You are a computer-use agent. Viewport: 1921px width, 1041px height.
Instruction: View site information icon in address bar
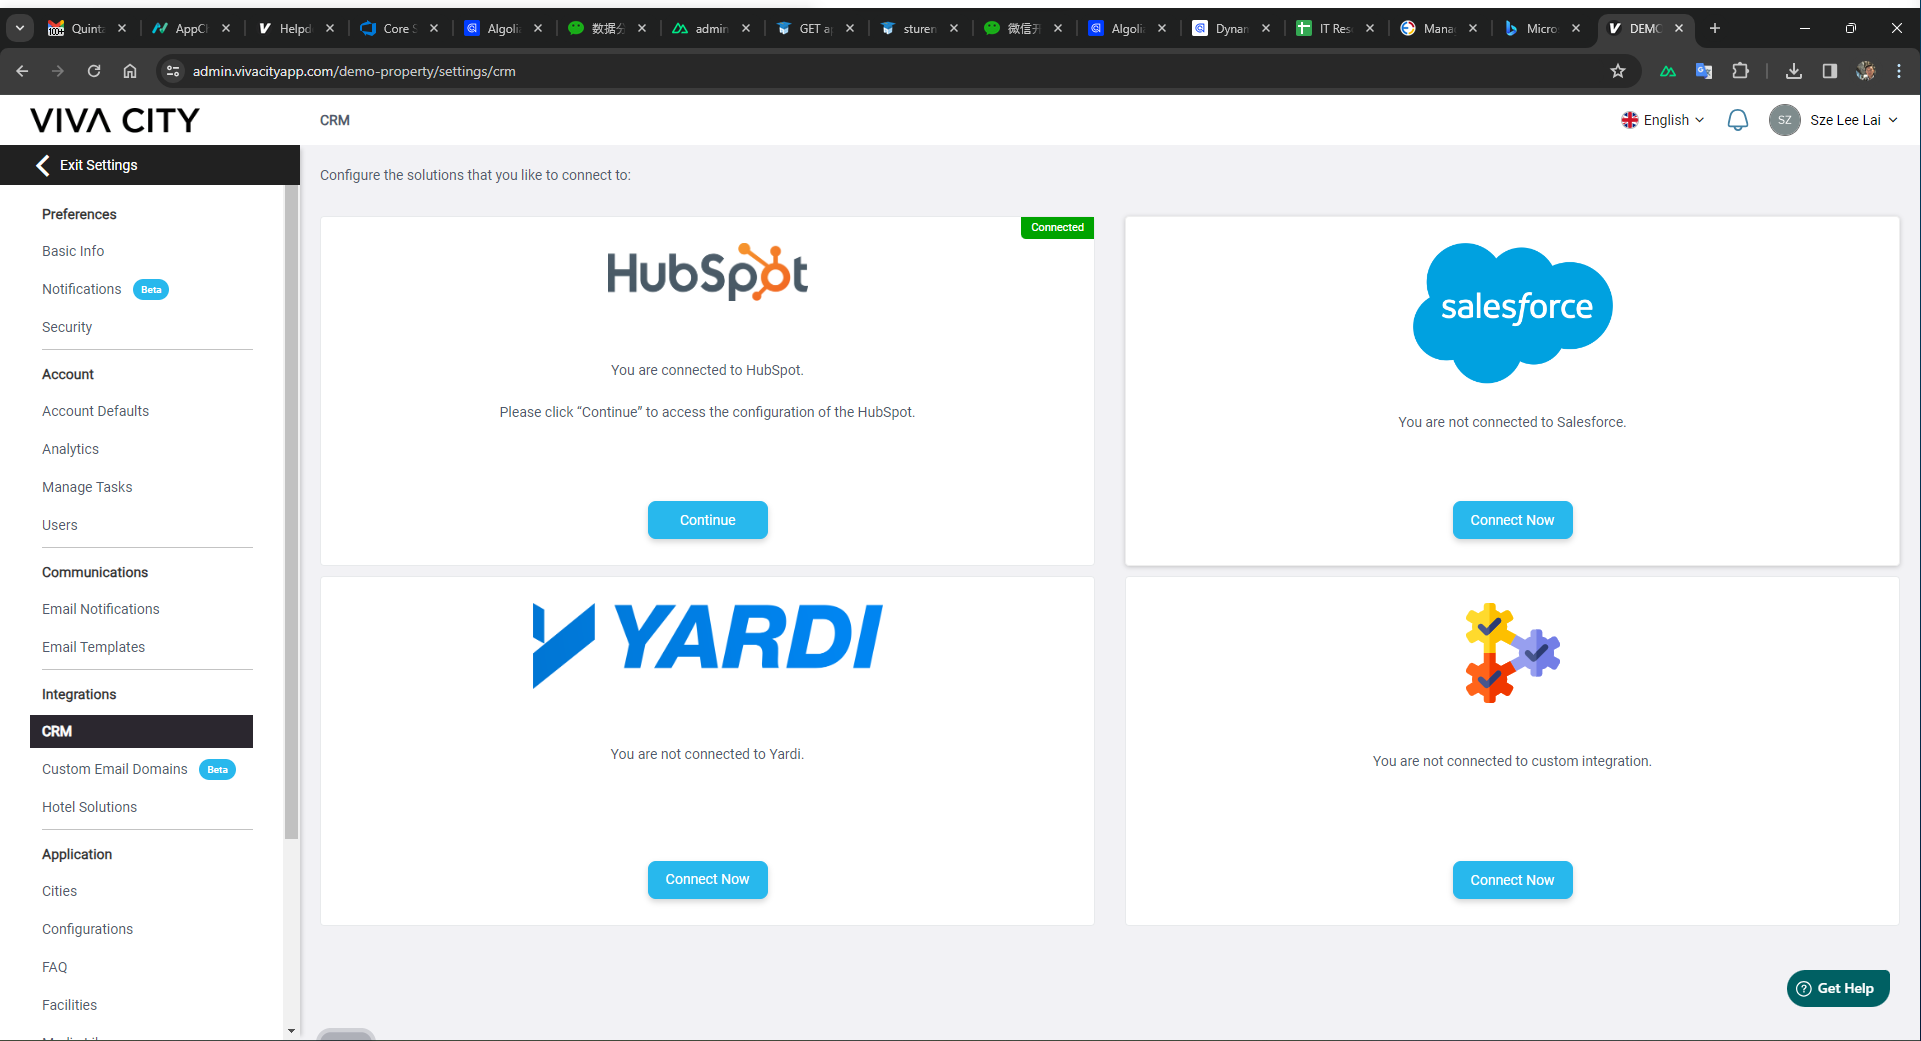point(173,71)
